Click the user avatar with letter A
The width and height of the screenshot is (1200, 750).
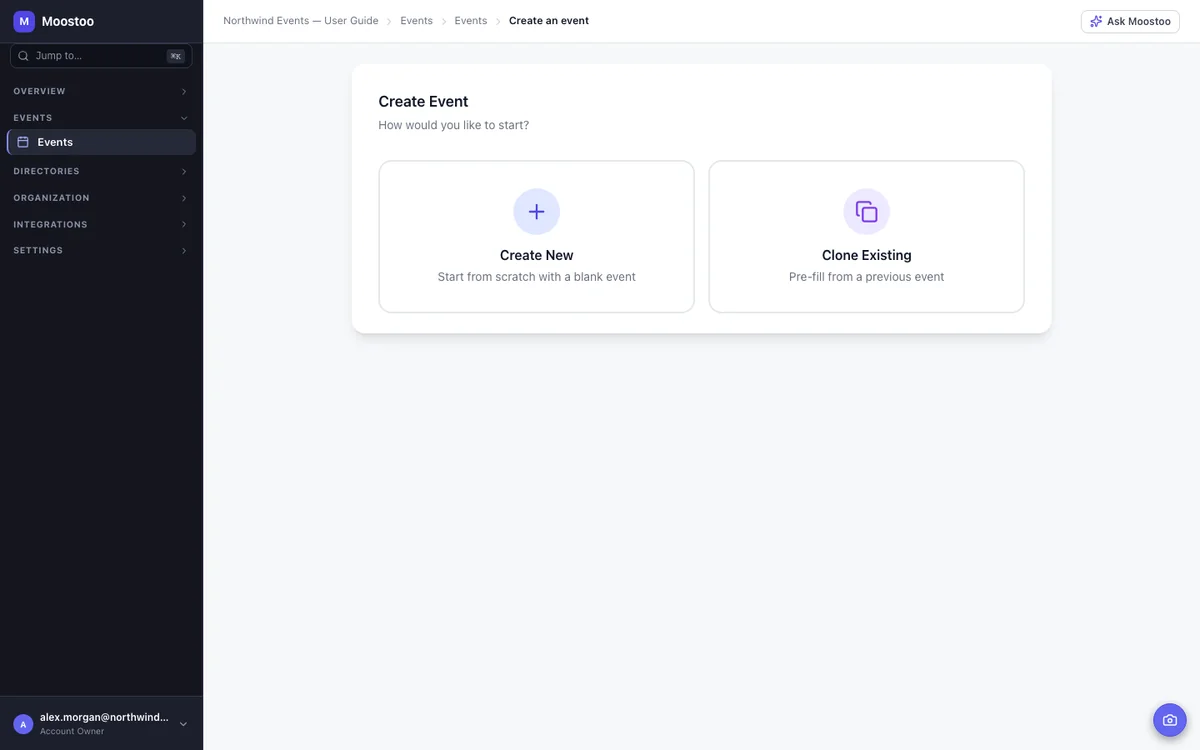[23, 724]
